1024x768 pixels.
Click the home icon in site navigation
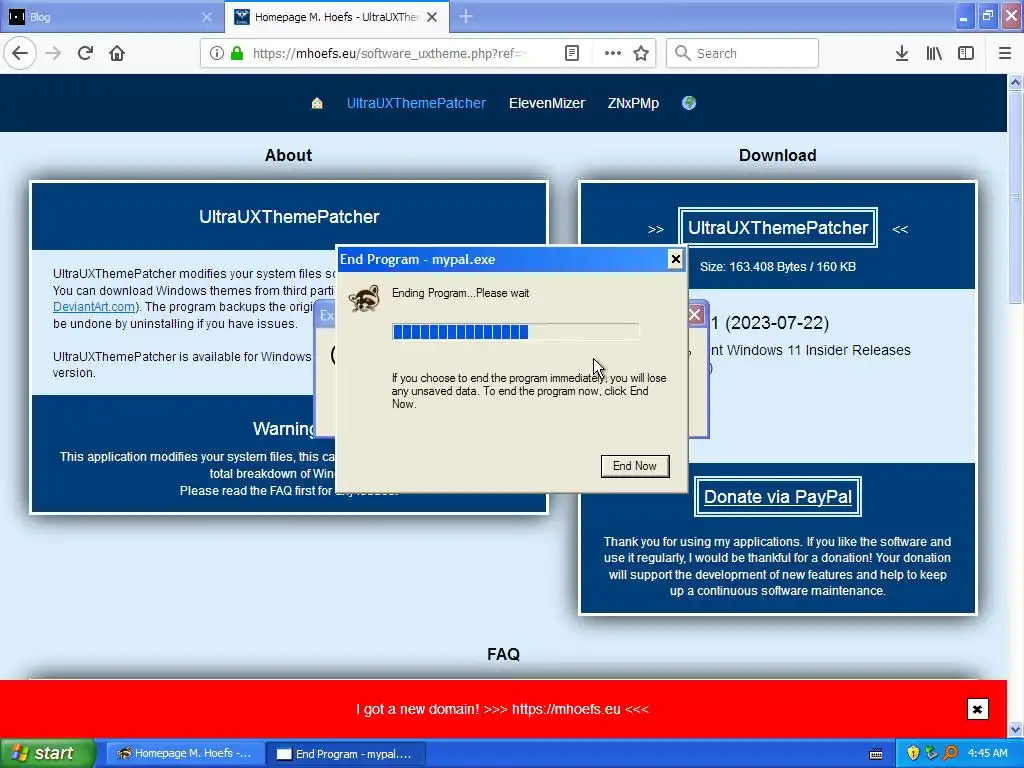(x=317, y=103)
